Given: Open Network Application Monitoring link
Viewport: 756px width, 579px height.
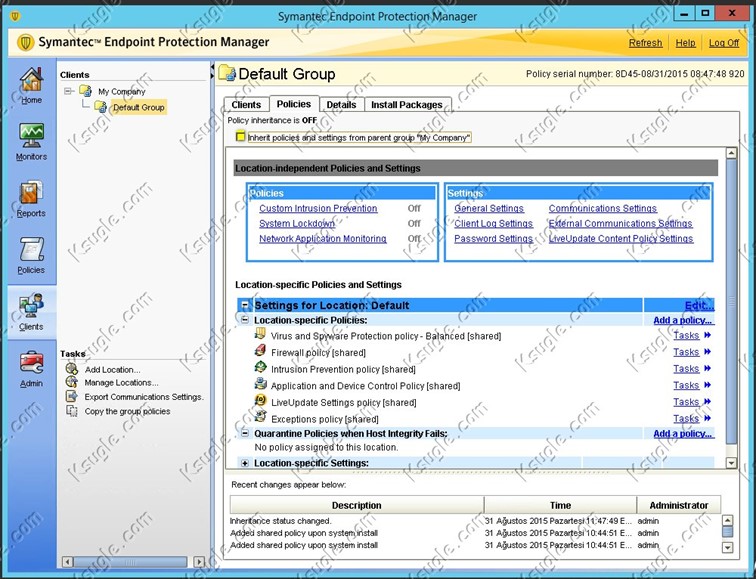Looking at the screenshot, I should [x=323, y=238].
